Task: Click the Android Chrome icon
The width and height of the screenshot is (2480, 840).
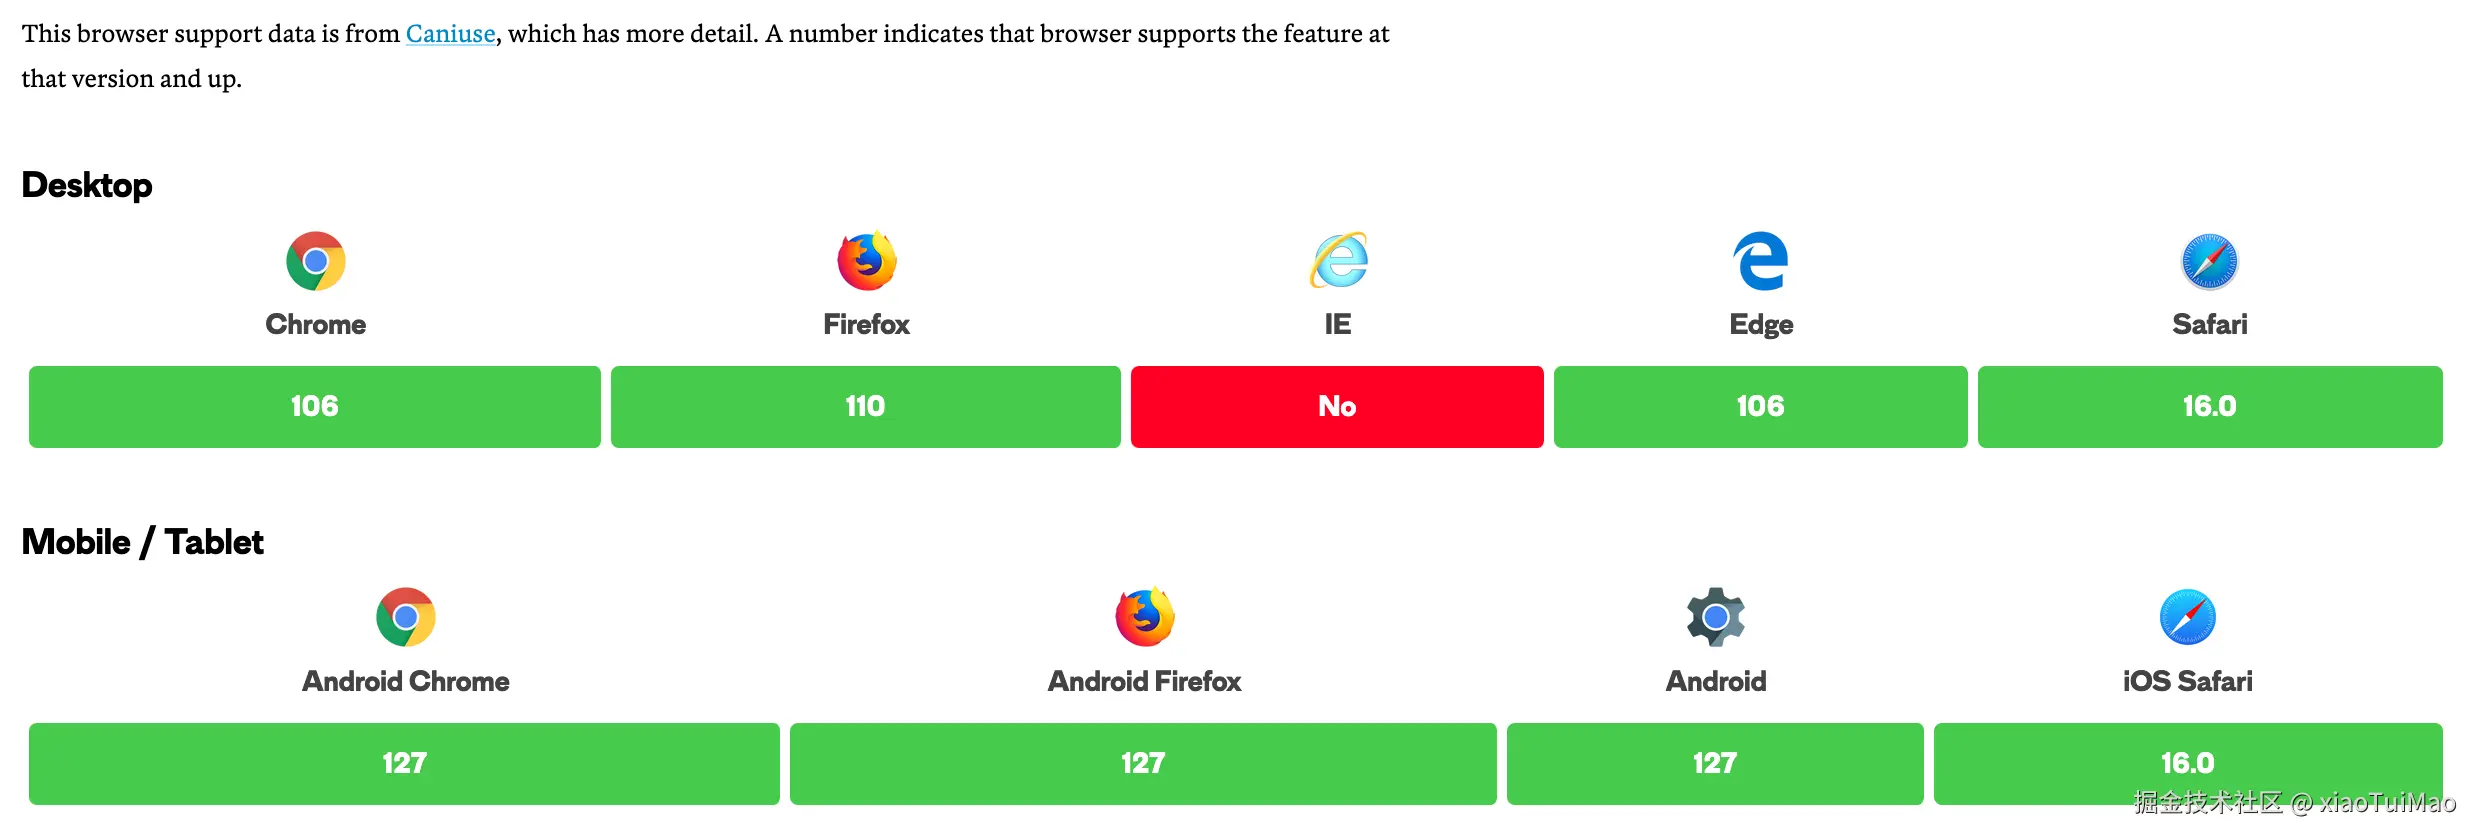Action: tap(406, 618)
